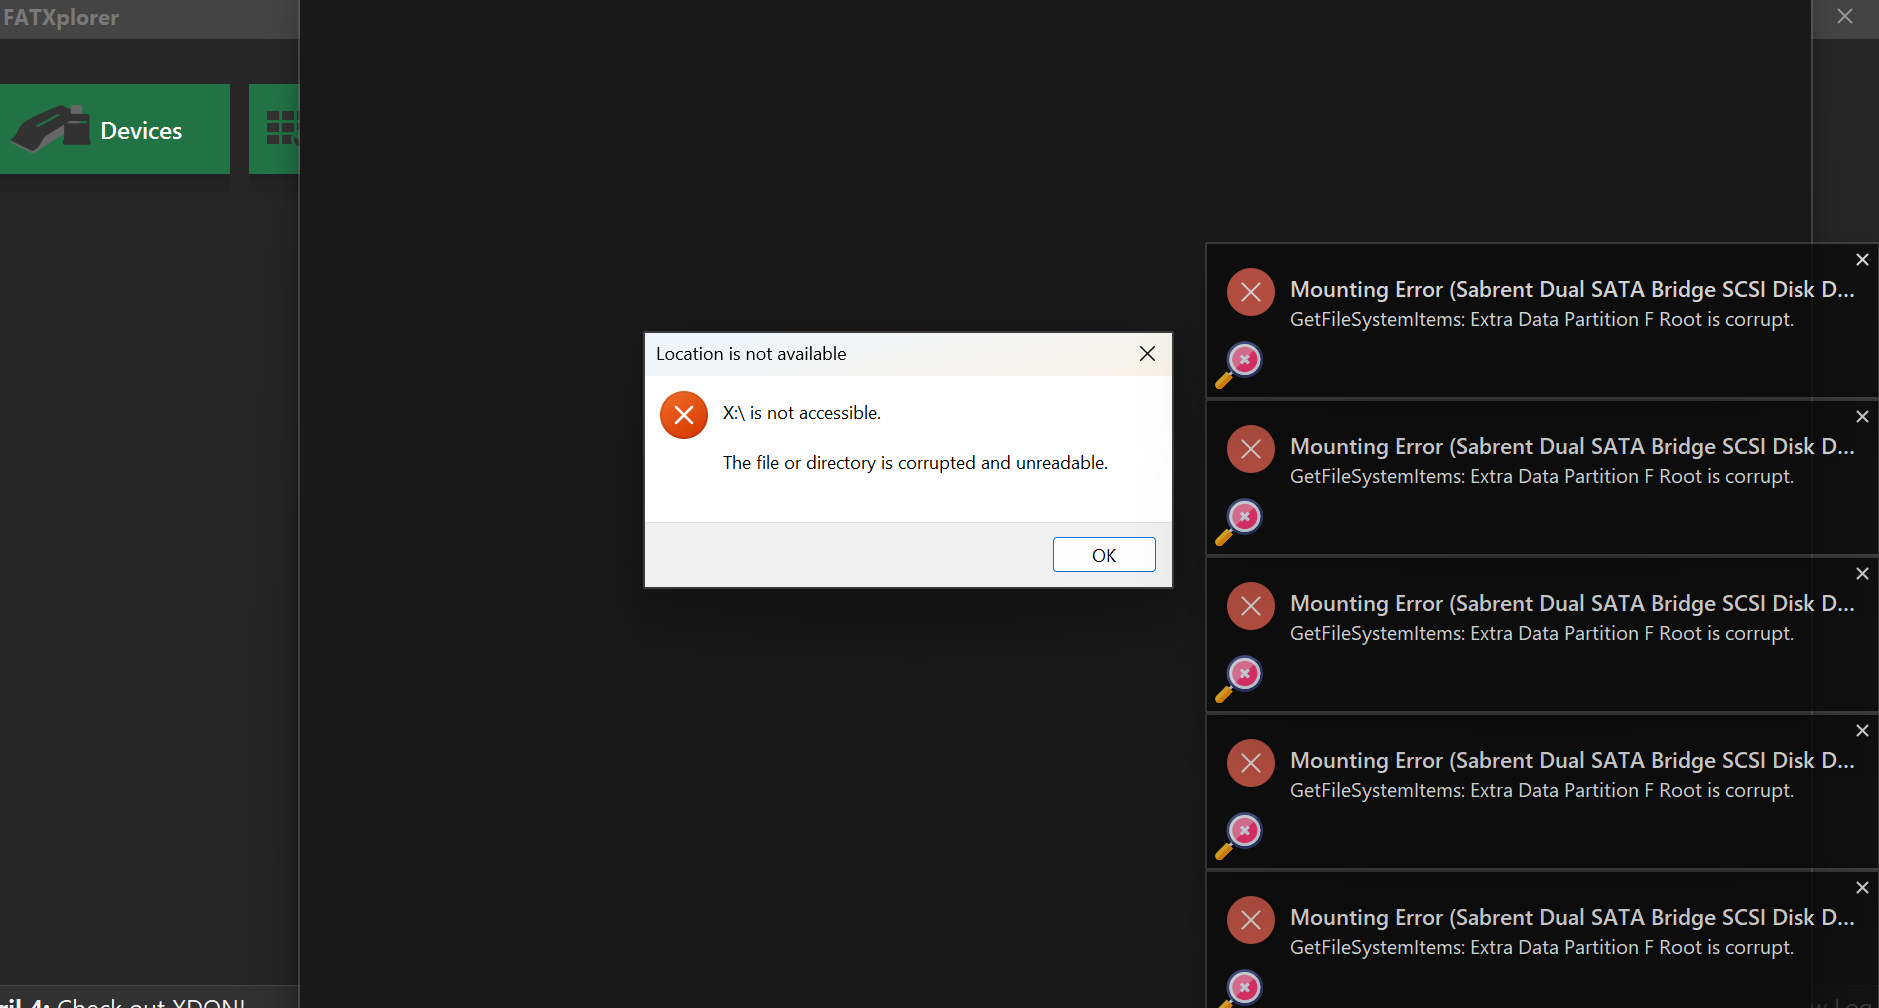
Task: Close the FATXplorer window
Action: [x=1845, y=17]
